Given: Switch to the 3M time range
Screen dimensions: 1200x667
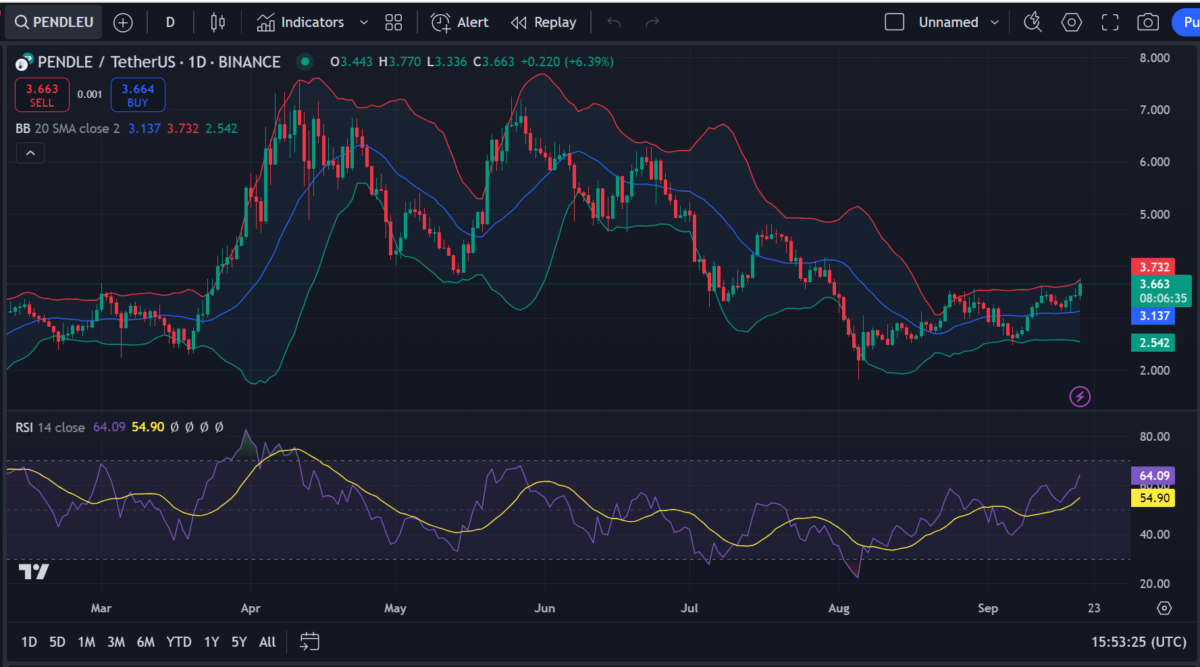Looking at the screenshot, I should (115, 641).
